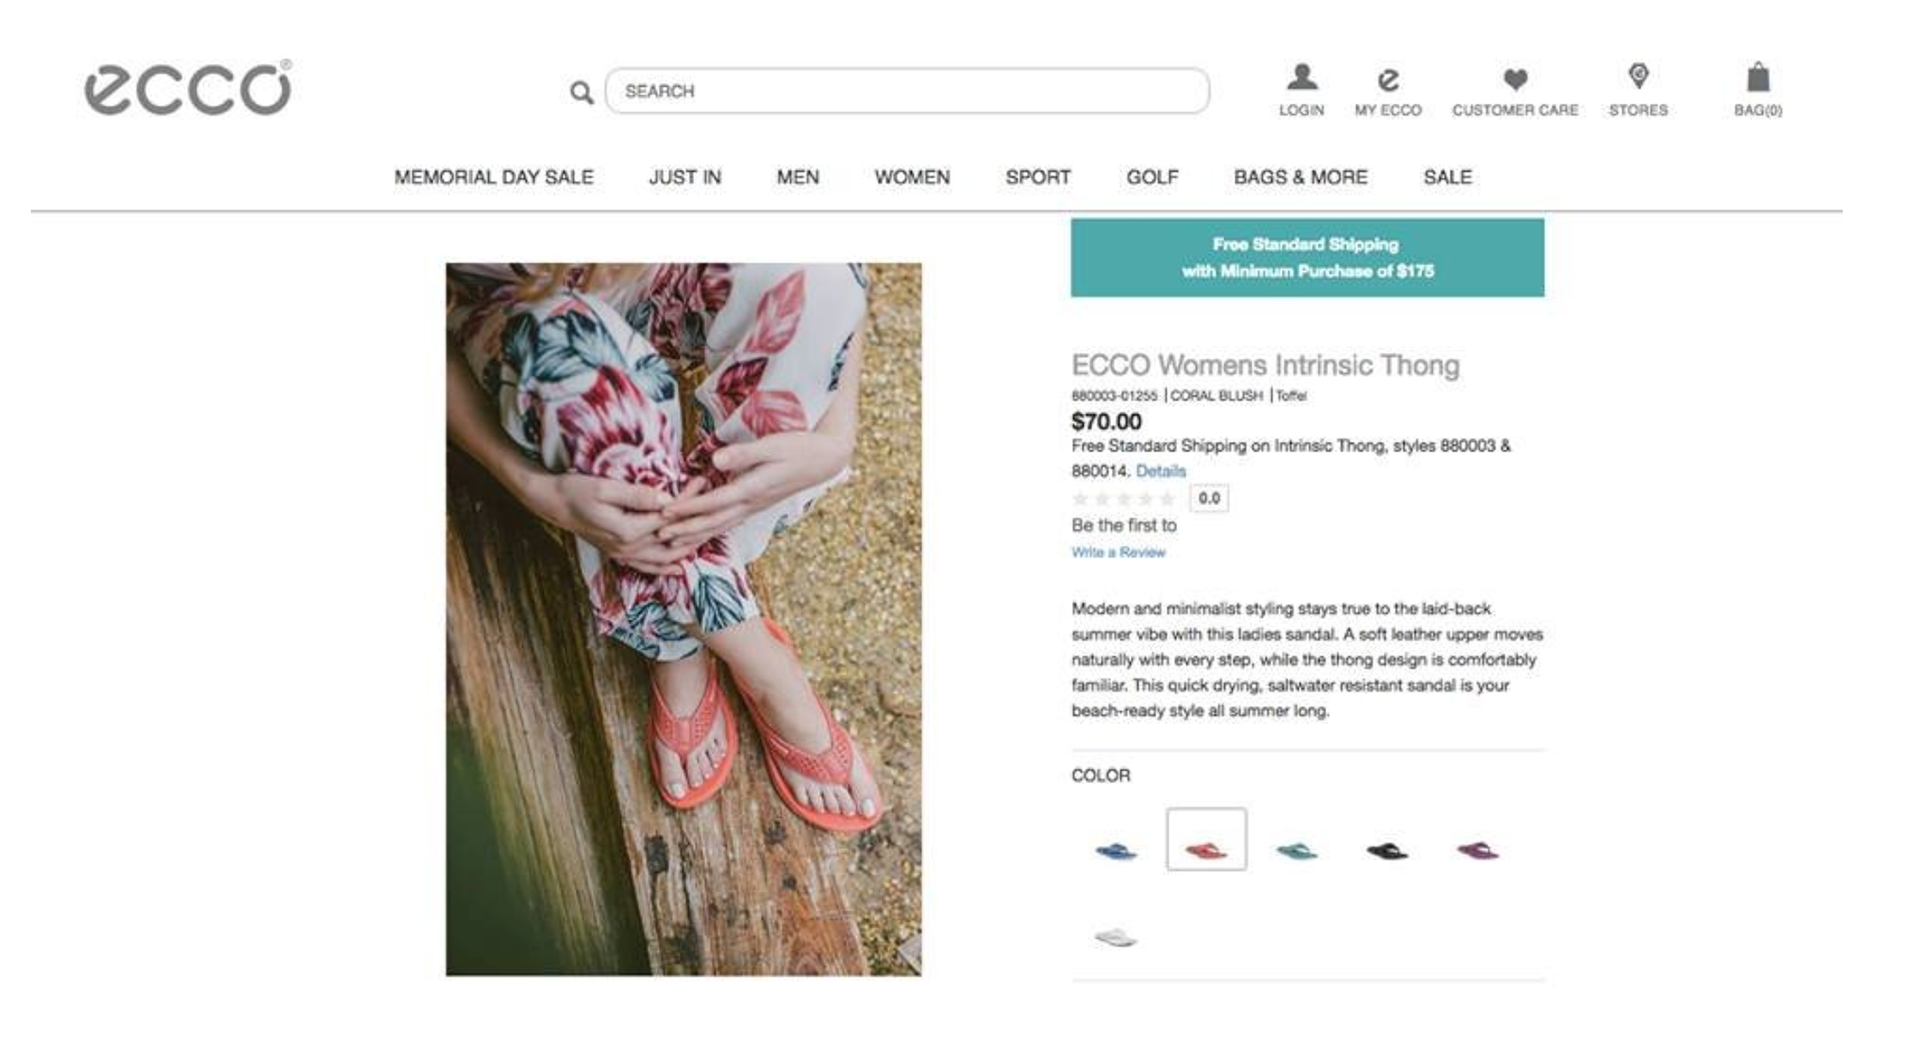Screen dimensions: 1920x1052
Task: Select the teal sandal color swatch
Action: tap(1297, 851)
